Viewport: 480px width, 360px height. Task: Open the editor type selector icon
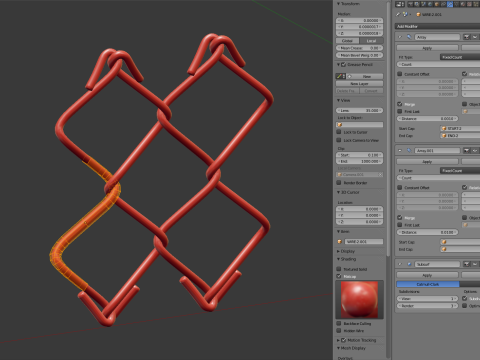pos(400,4)
